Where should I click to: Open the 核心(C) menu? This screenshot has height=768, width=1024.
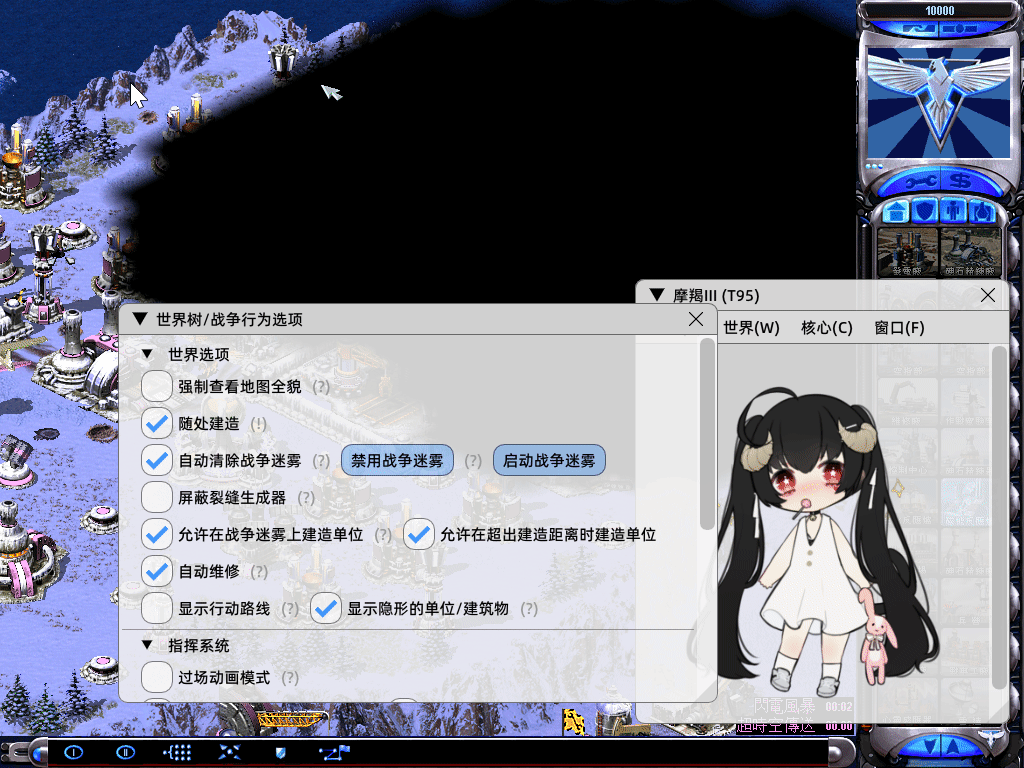(x=827, y=328)
